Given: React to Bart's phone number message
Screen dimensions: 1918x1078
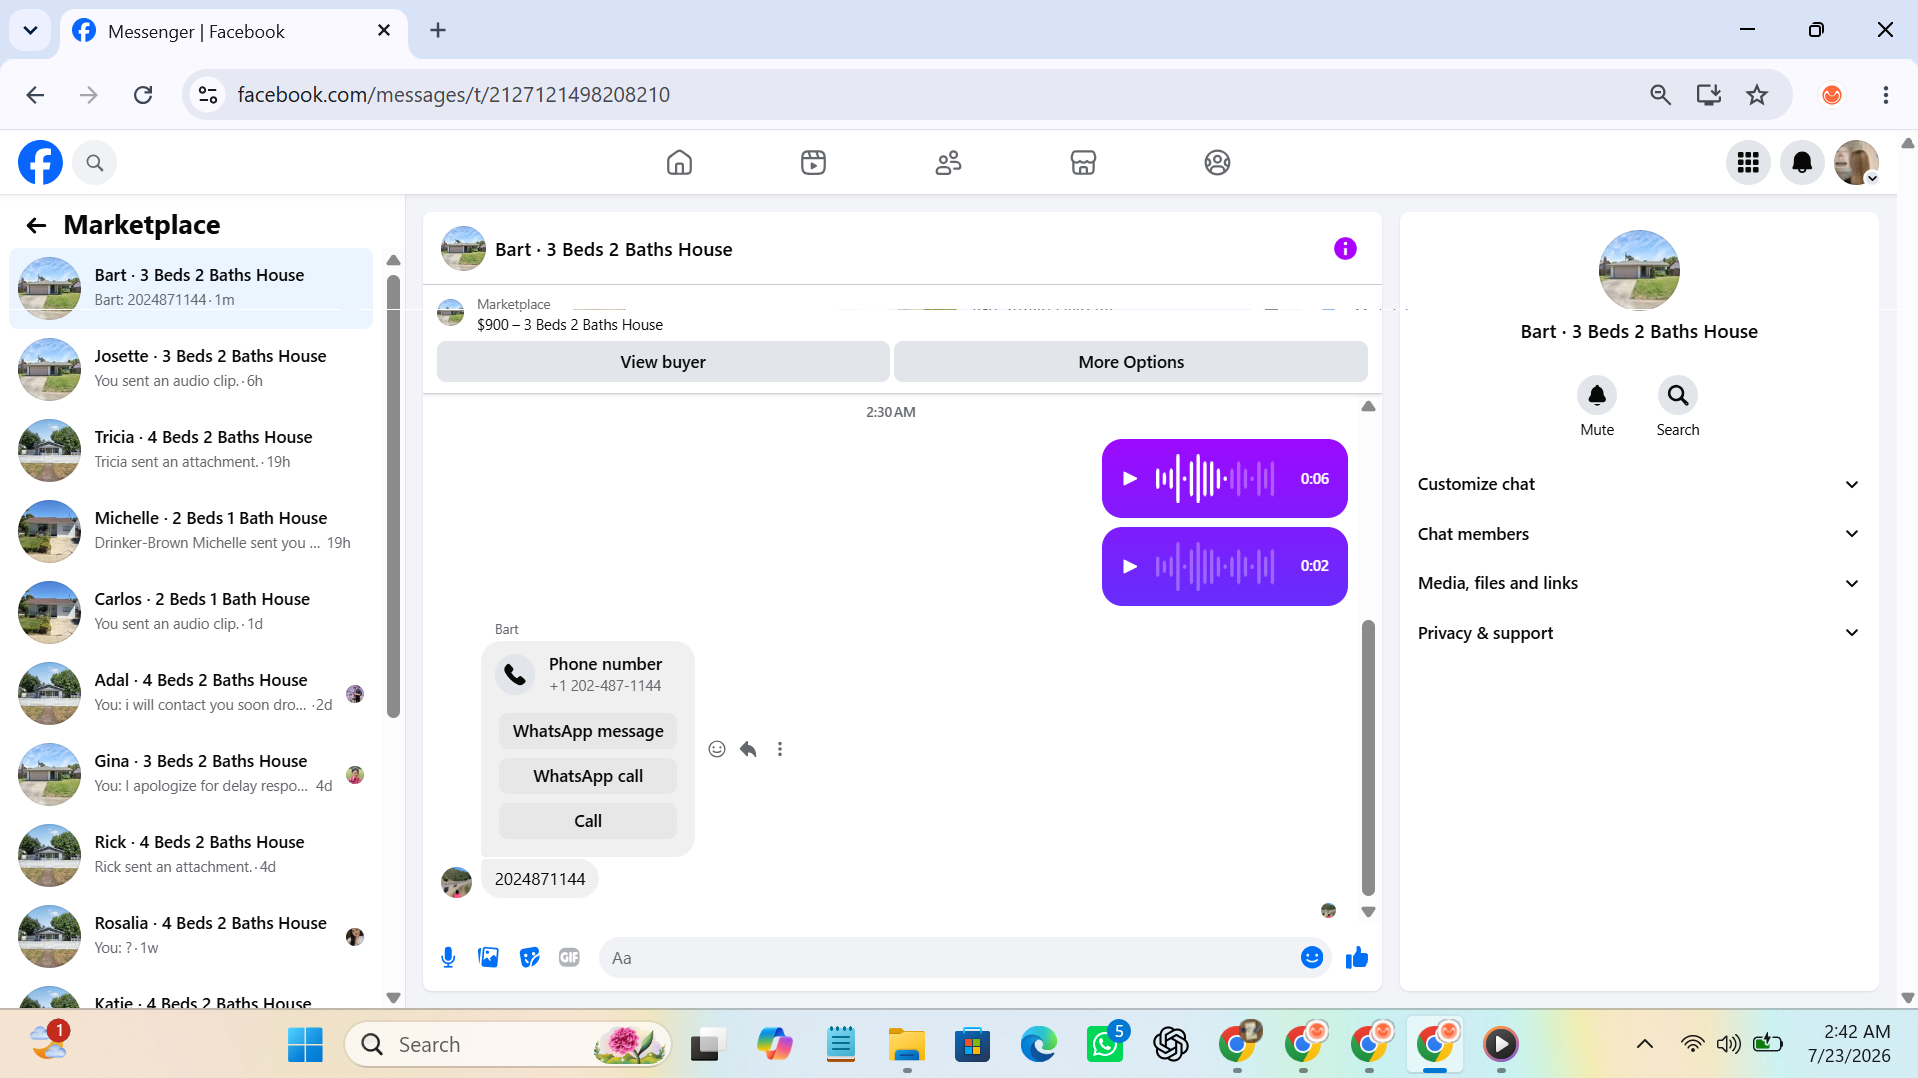Looking at the screenshot, I should point(717,749).
